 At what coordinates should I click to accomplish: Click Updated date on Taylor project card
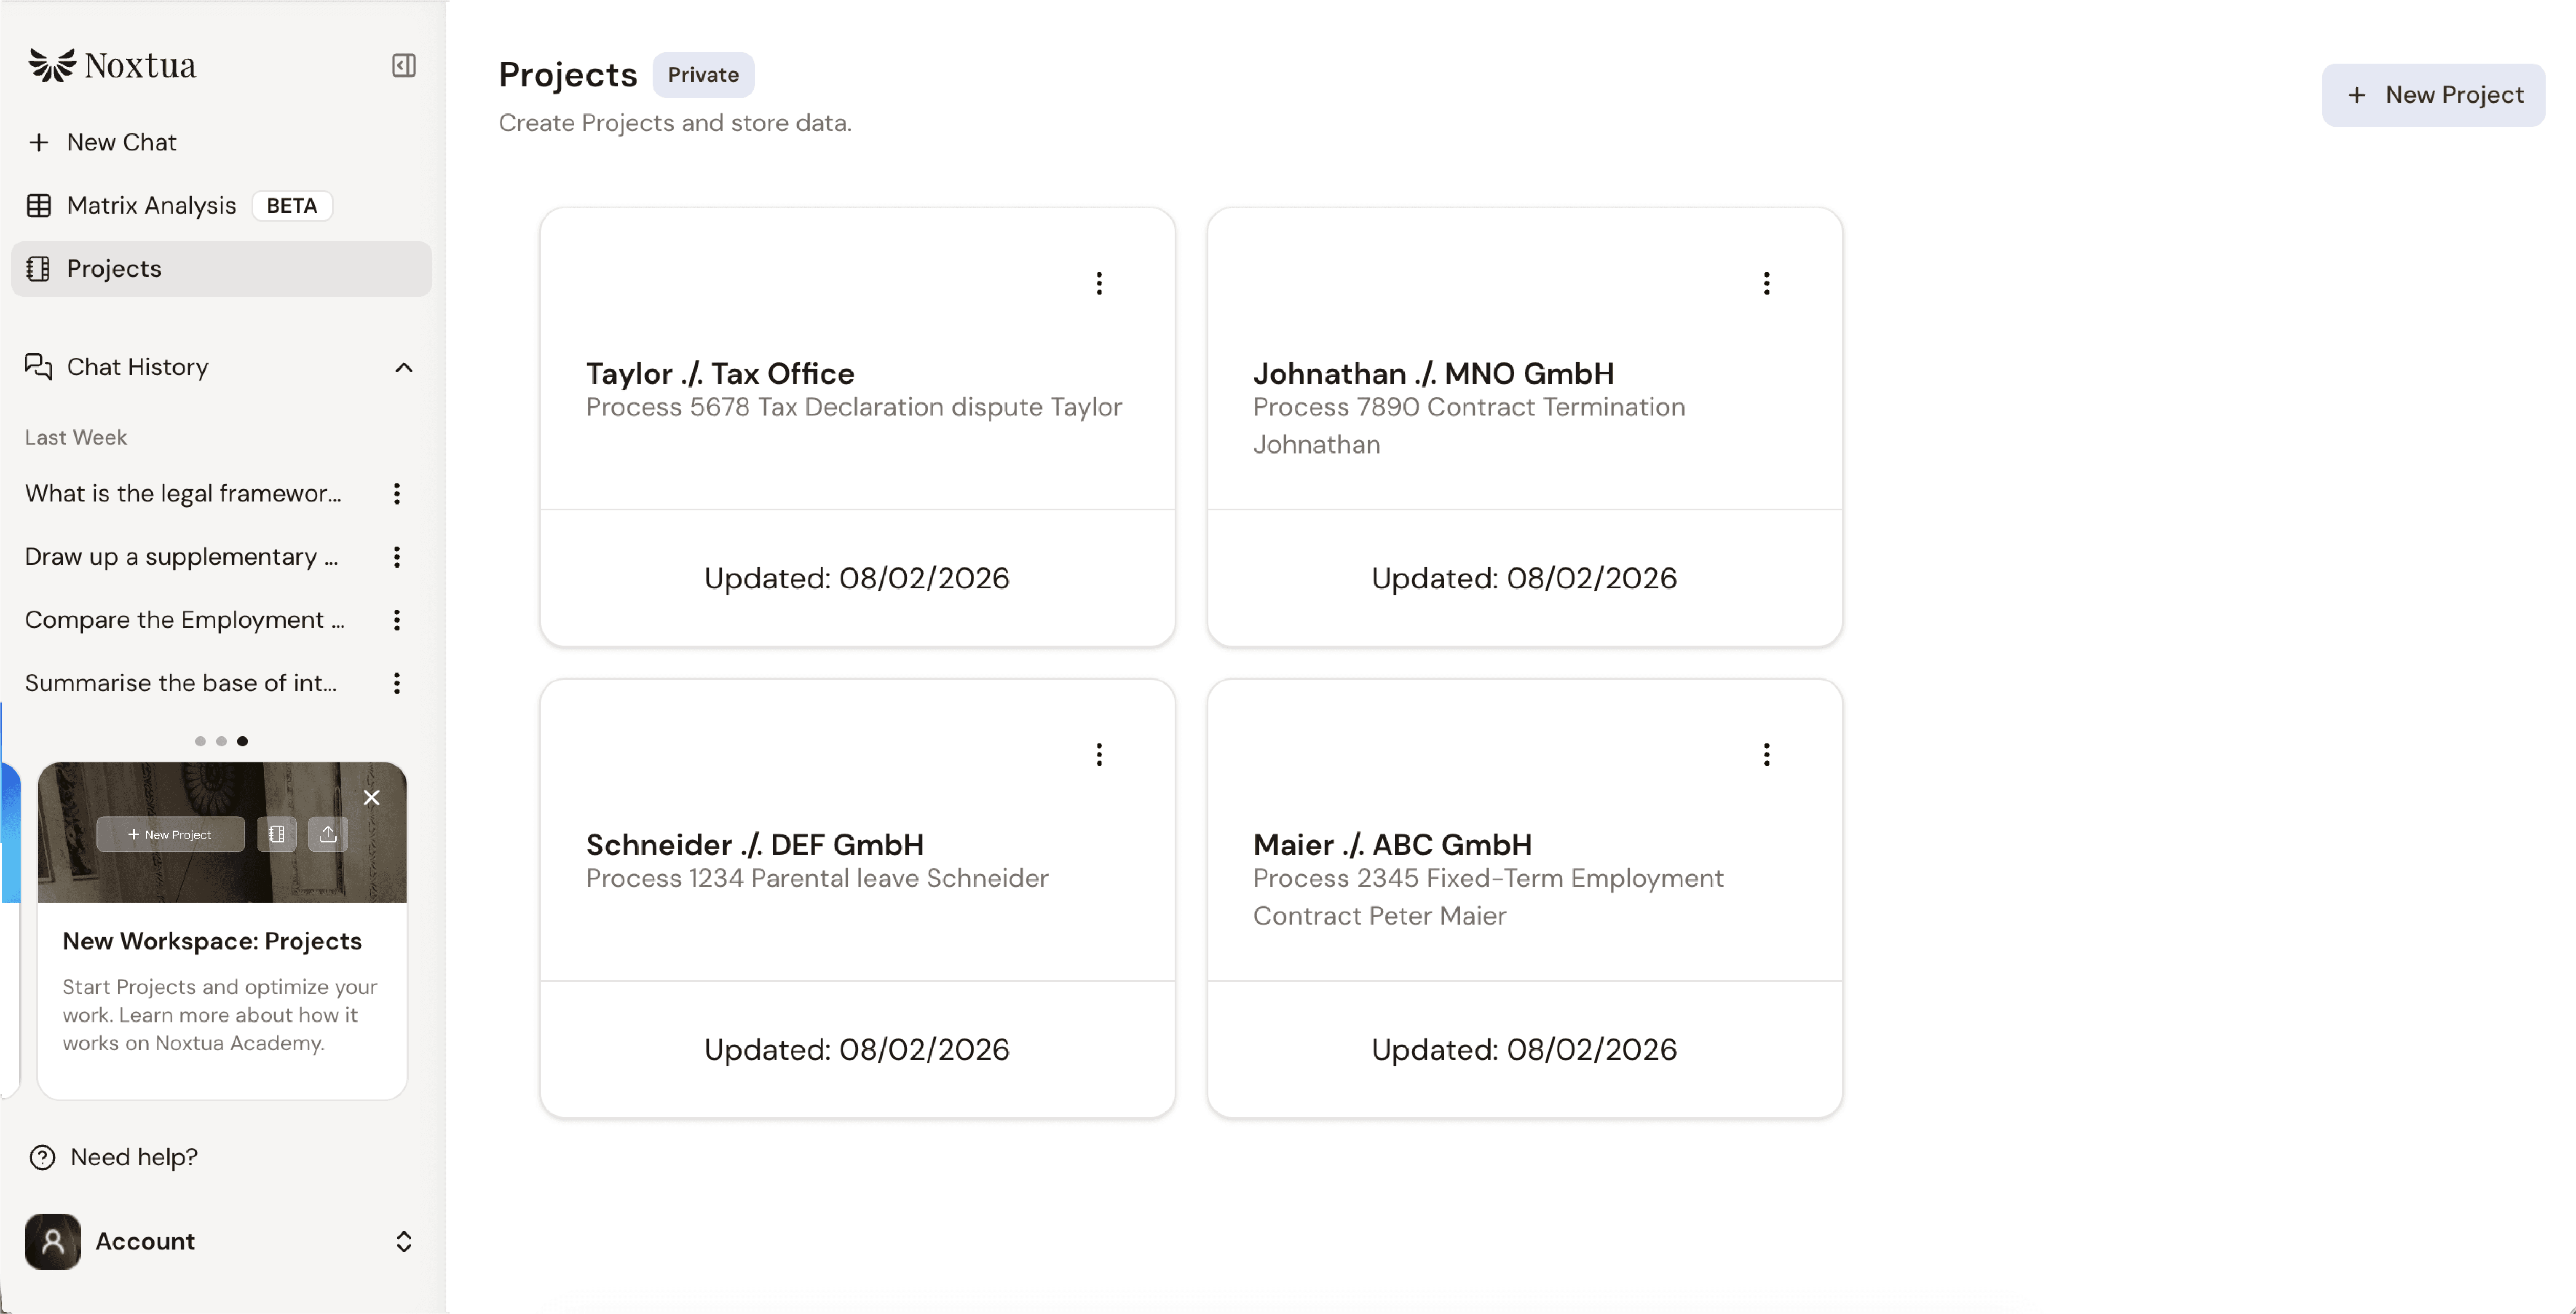coord(857,578)
